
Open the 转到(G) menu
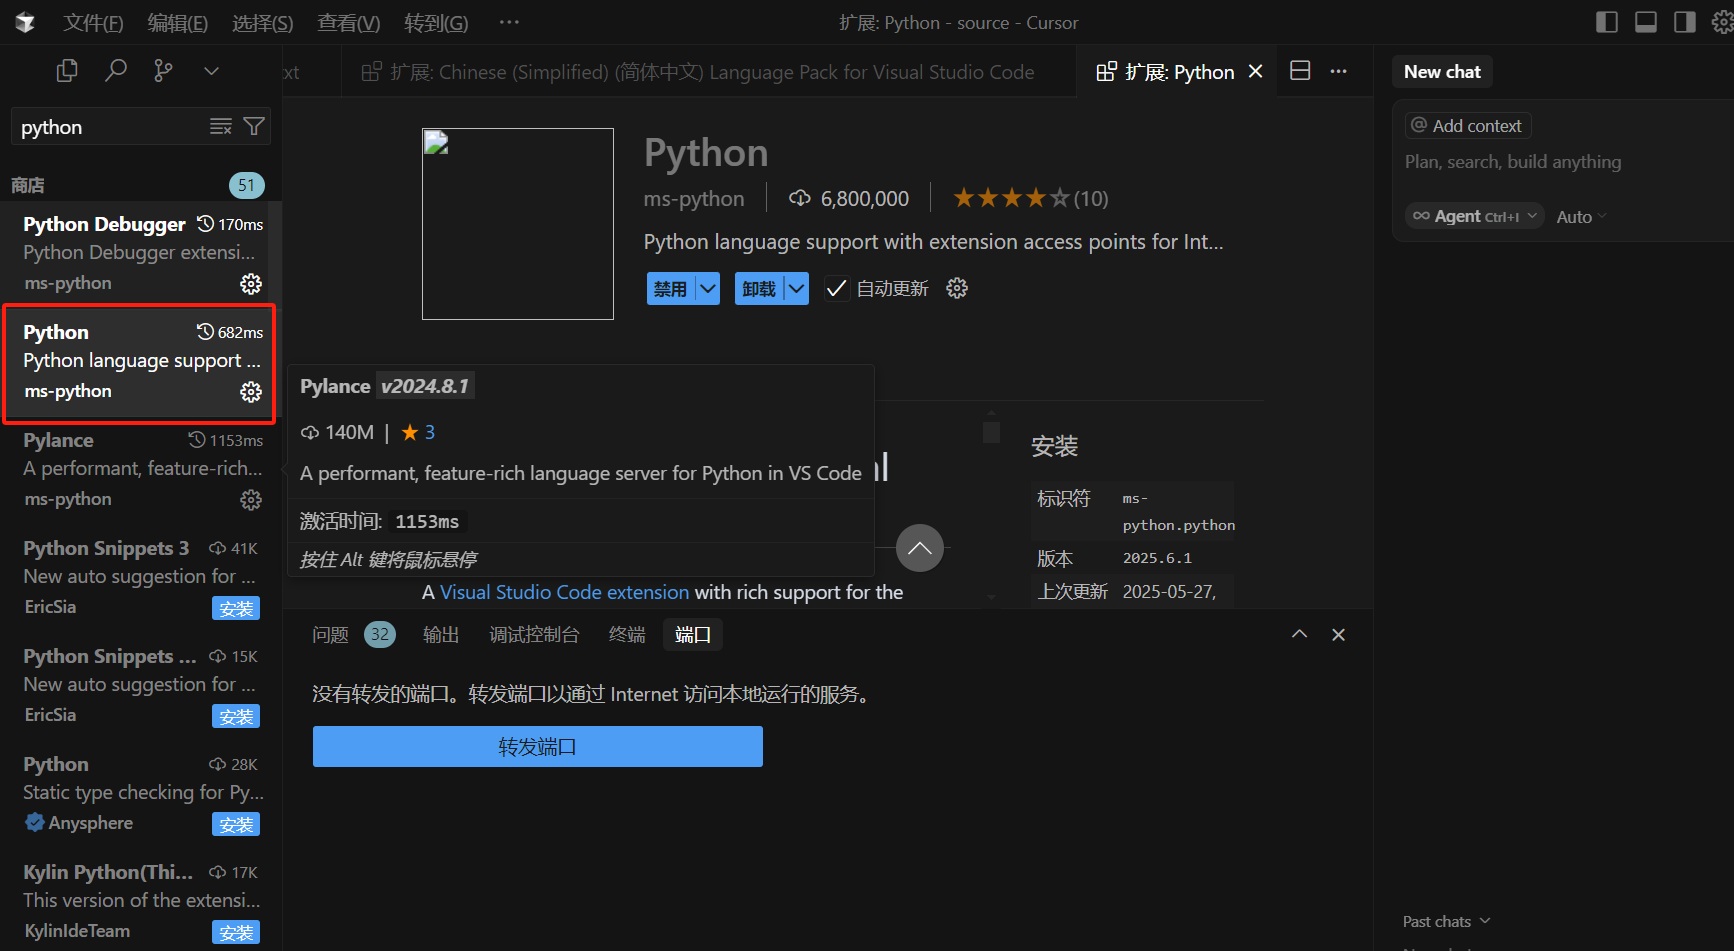click(436, 23)
